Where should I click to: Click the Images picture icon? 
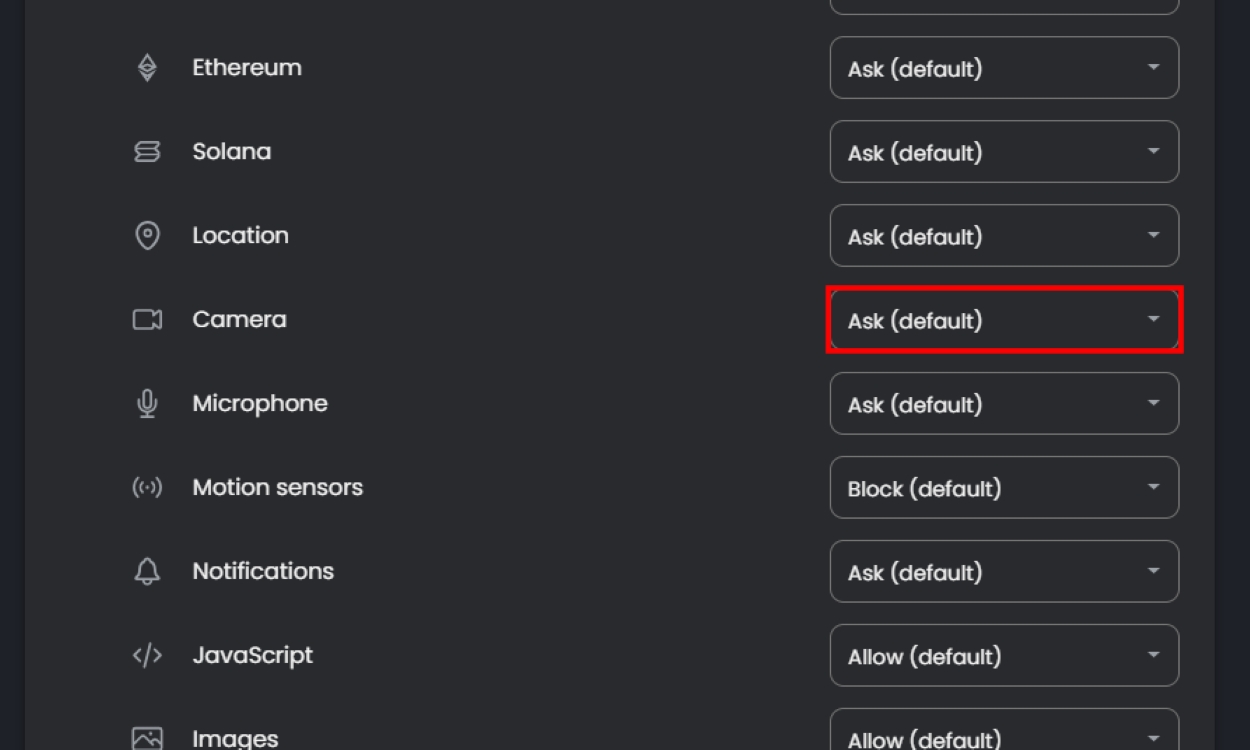pos(147,738)
